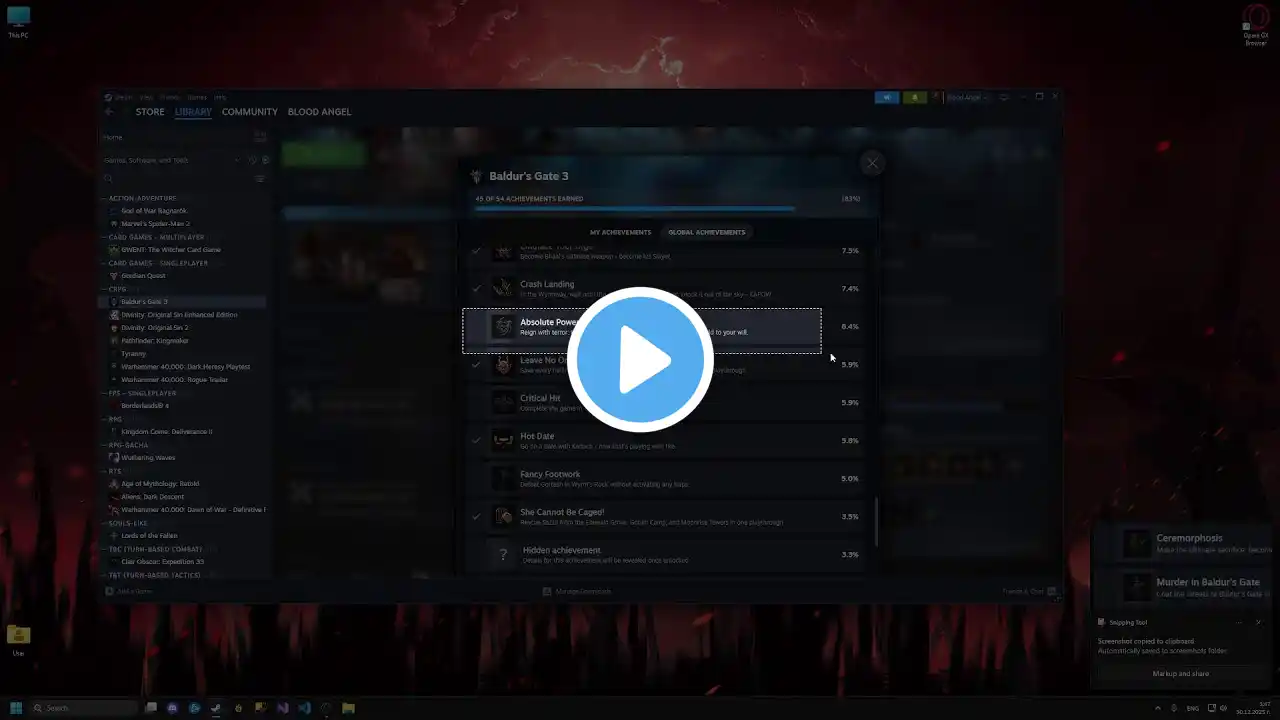The height and width of the screenshot is (720, 1280).
Task: Switch to the My Achievements tab
Action: [x=620, y=232]
